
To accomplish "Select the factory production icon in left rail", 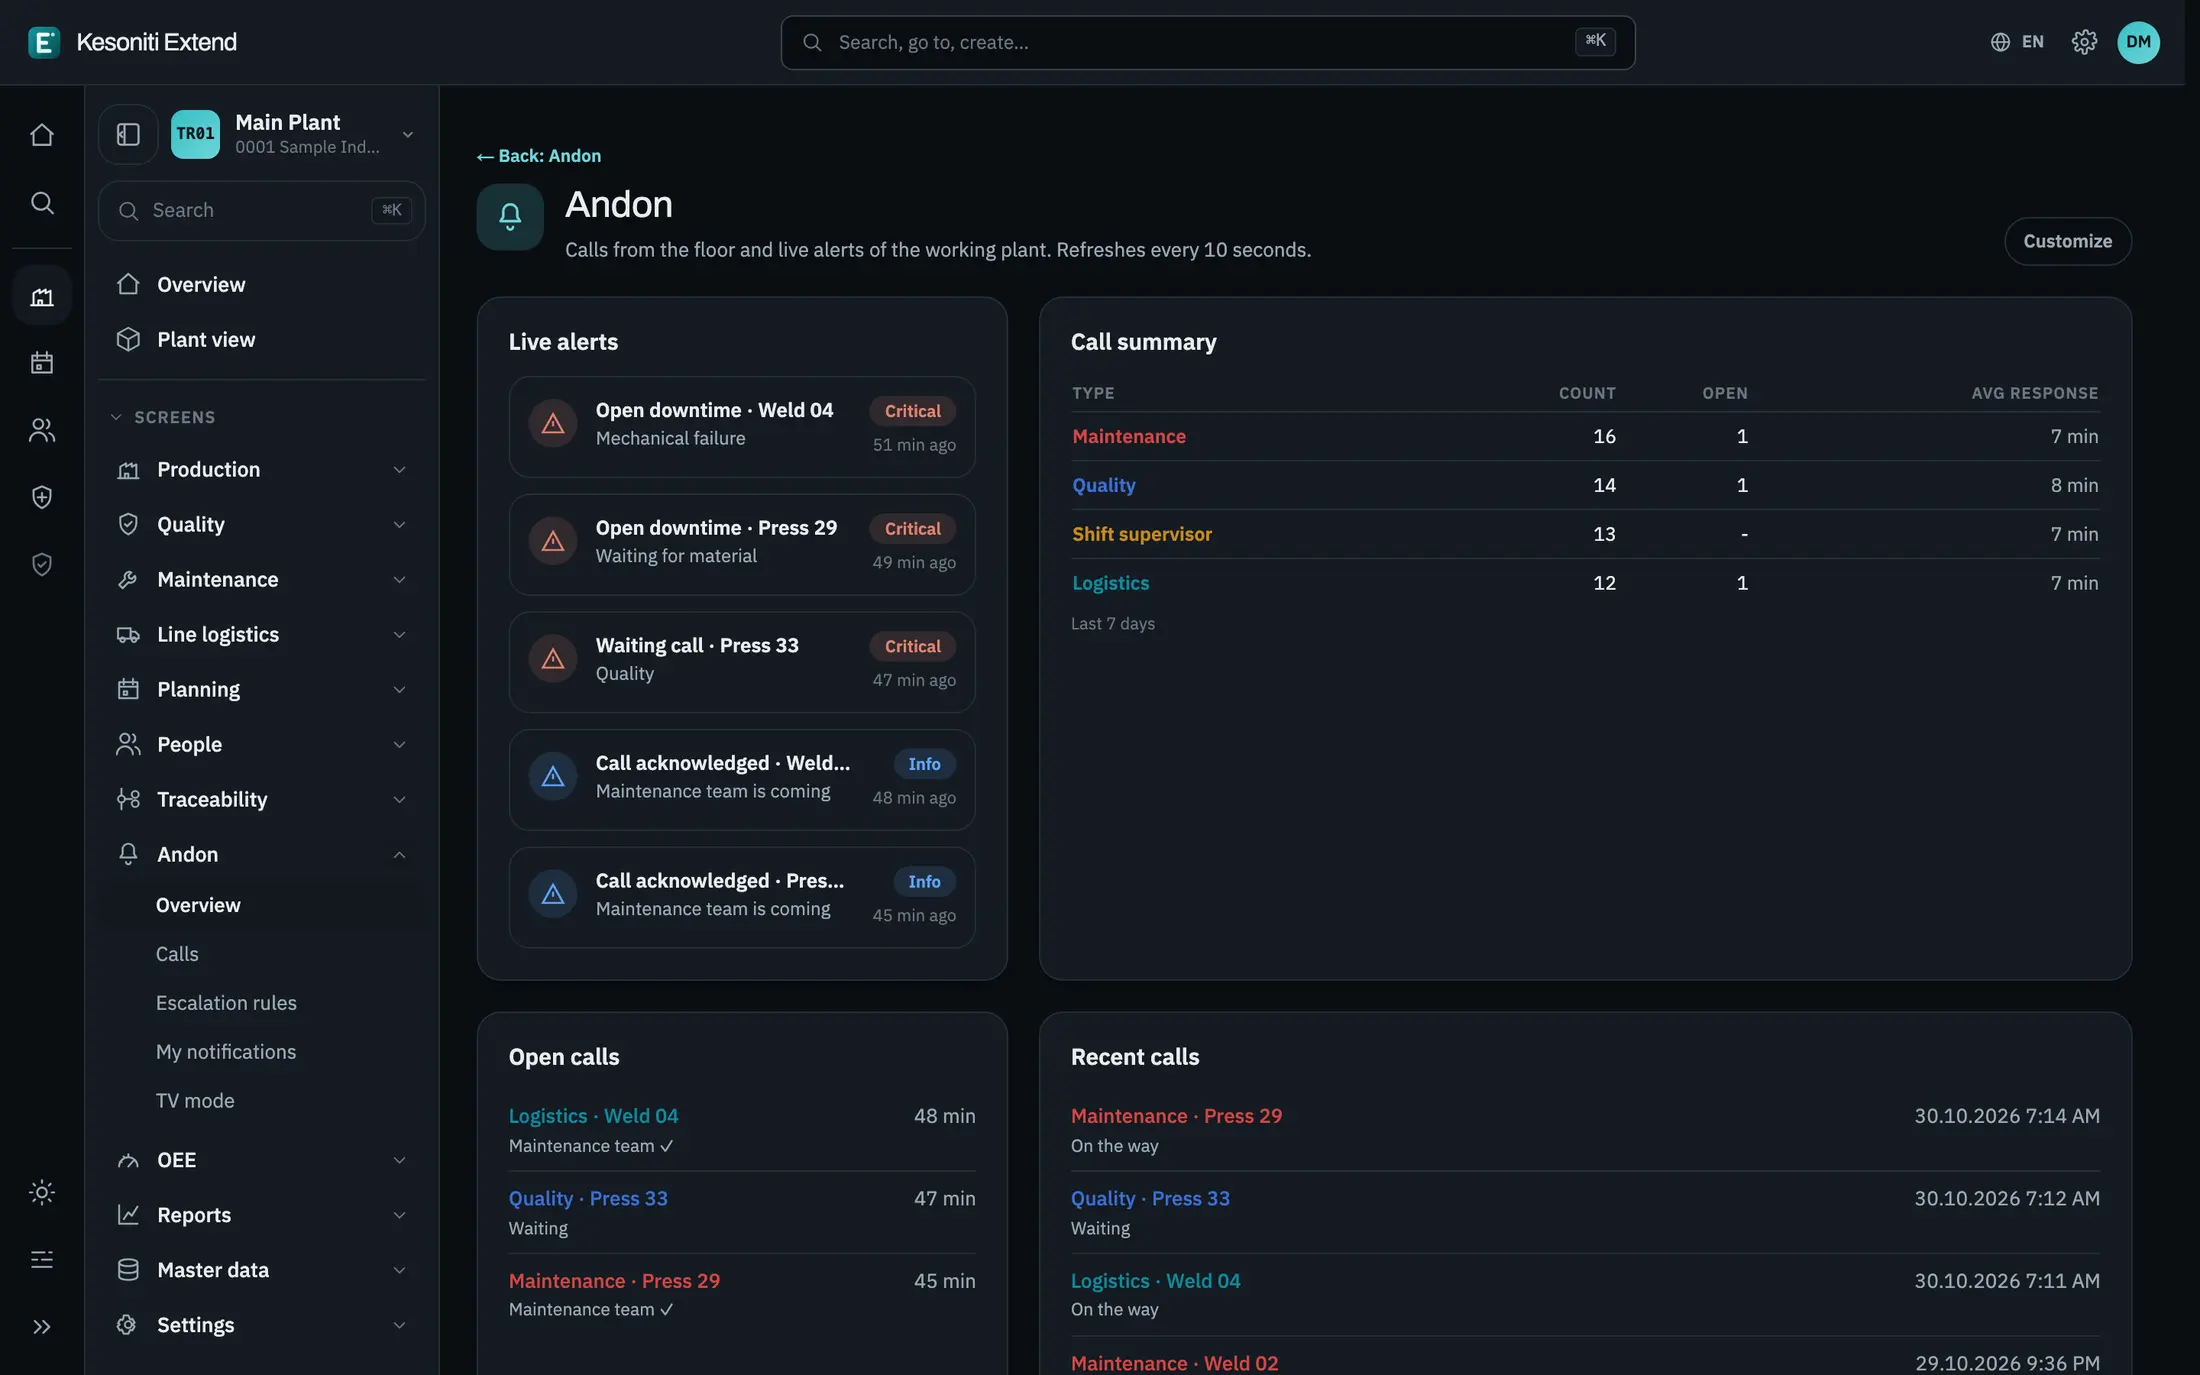I will point(41,296).
